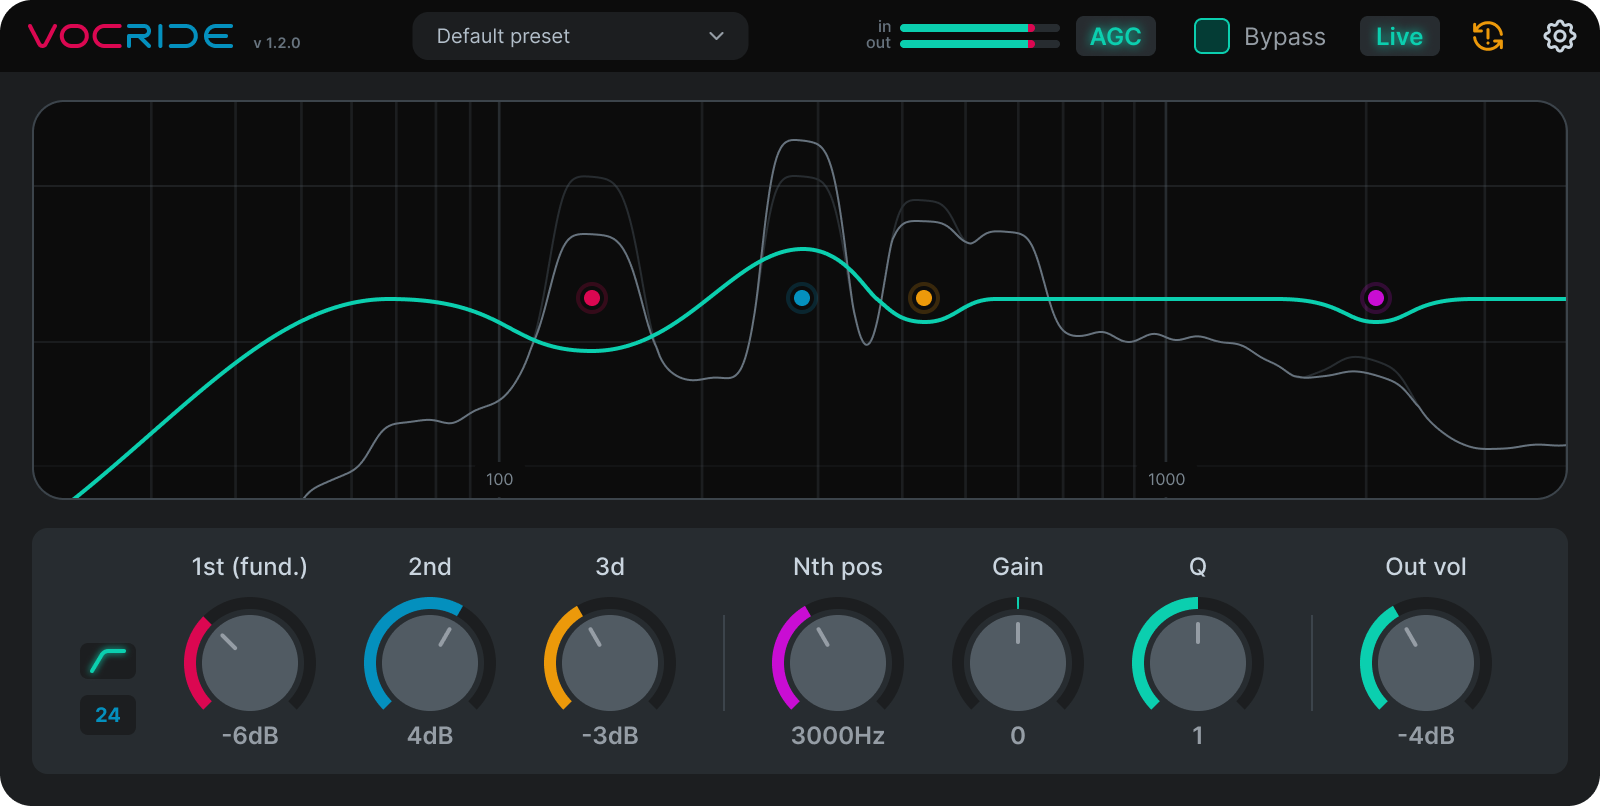Select the magenta Nth node on graph

1376,298
